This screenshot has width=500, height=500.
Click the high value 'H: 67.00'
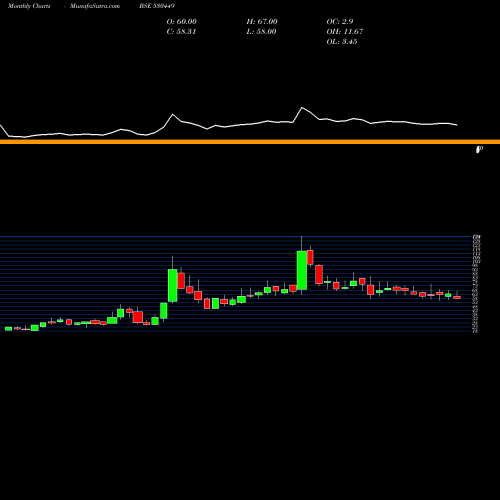click(x=262, y=21)
